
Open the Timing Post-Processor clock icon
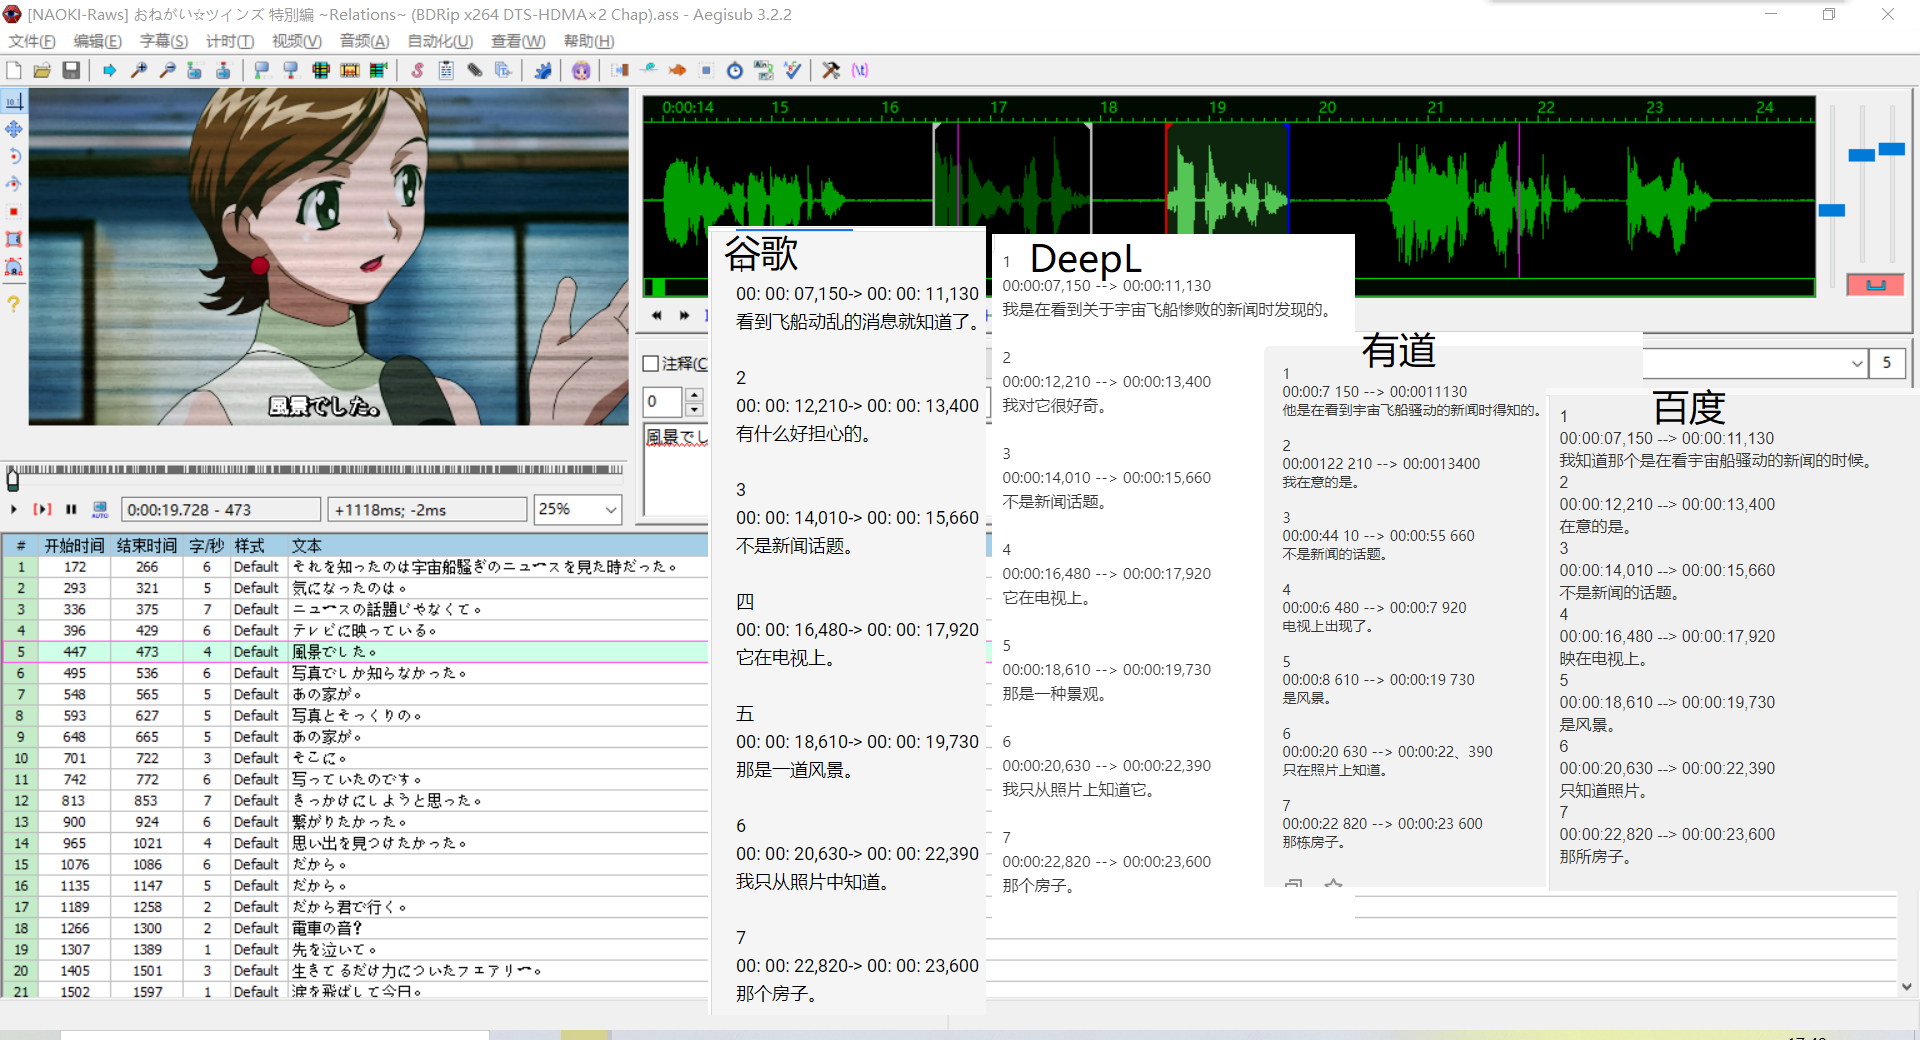pos(735,70)
